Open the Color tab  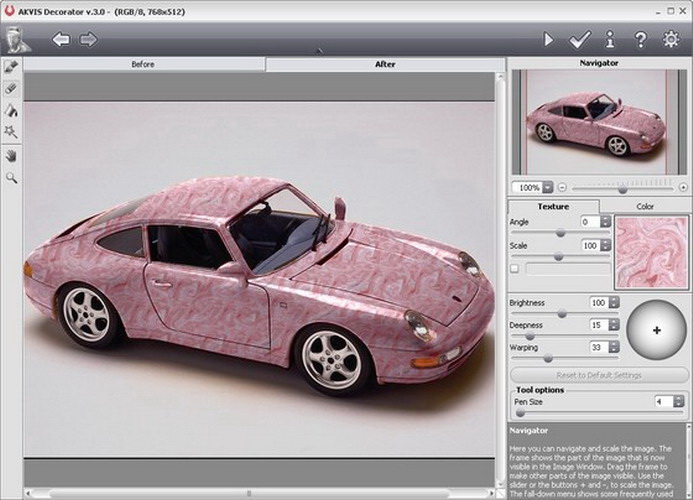645,206
